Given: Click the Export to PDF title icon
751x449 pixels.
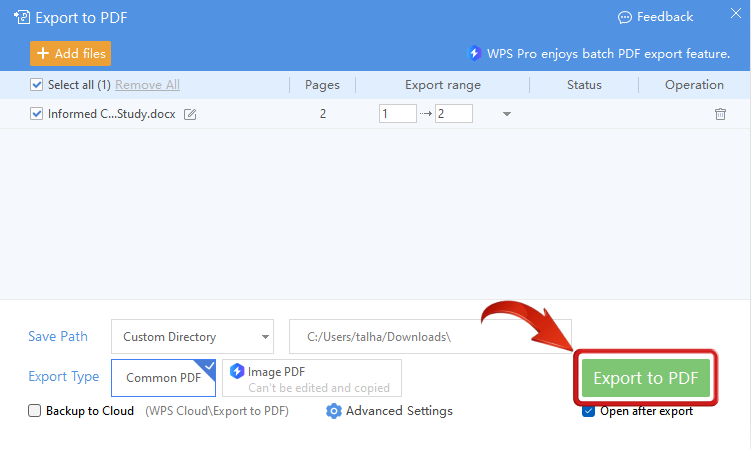Looking at the screenshot, I should 22,17.
